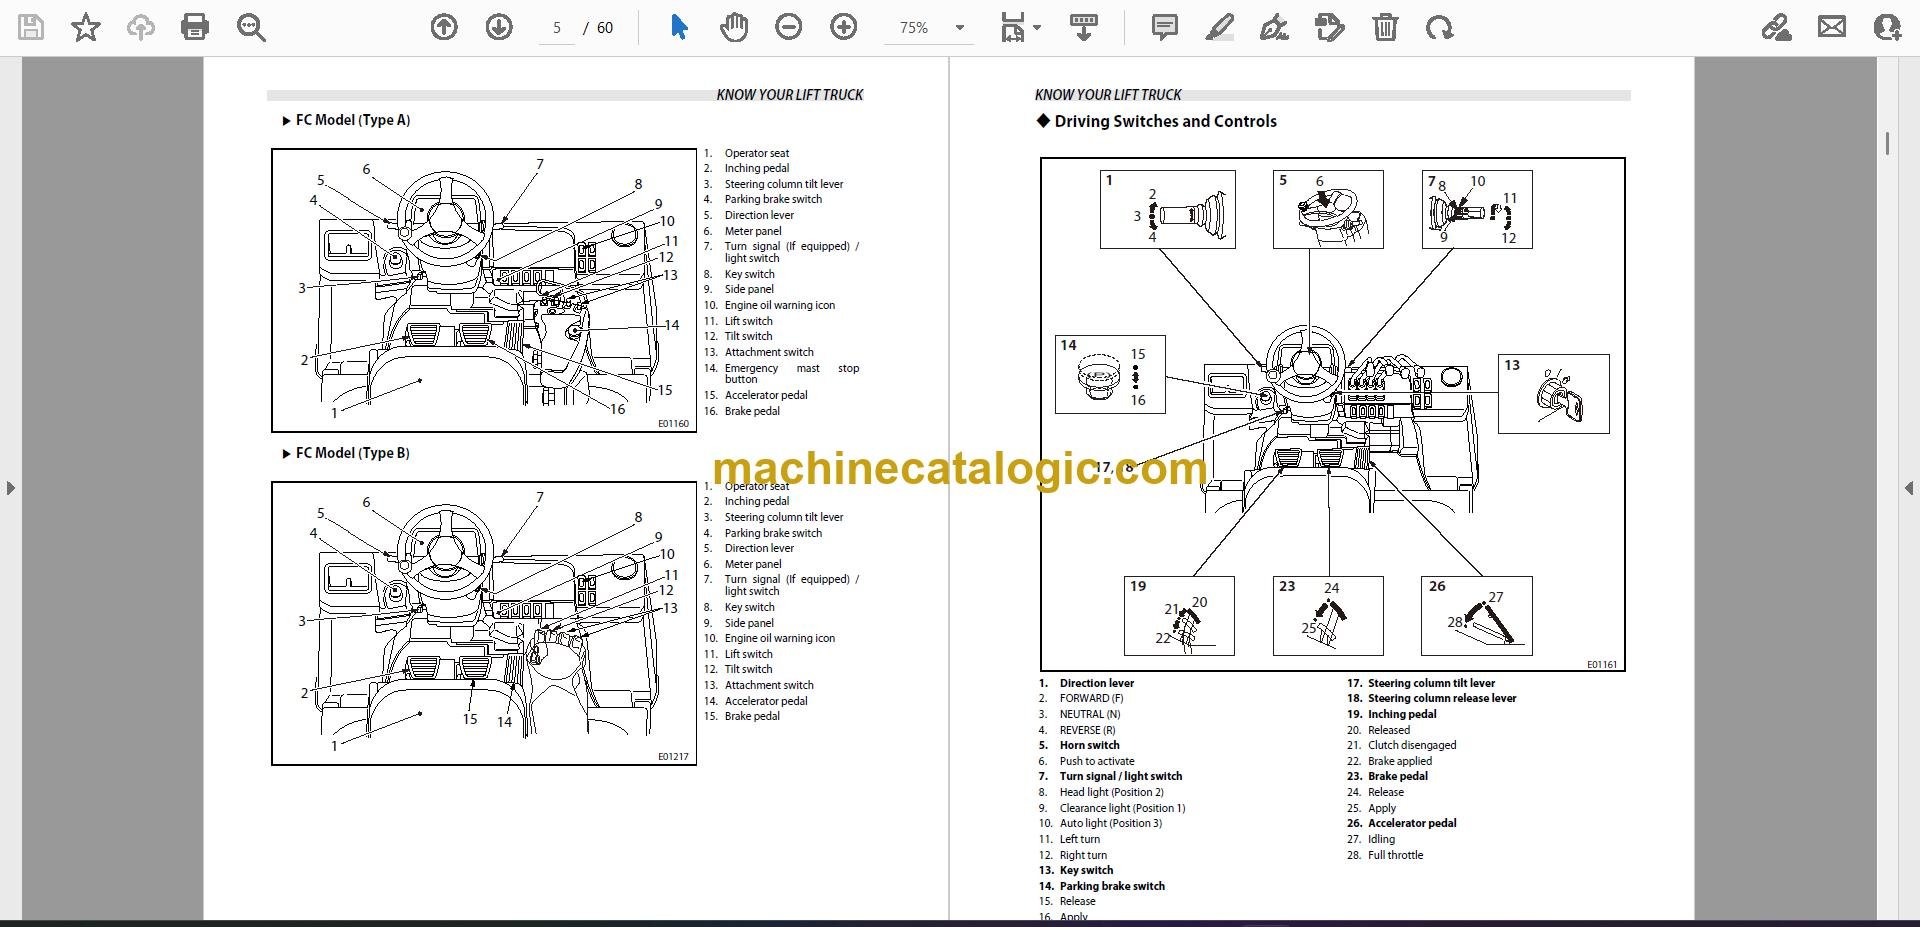Open the page fit options tool
1920x927 pixels.
(x=1013, y=28)
